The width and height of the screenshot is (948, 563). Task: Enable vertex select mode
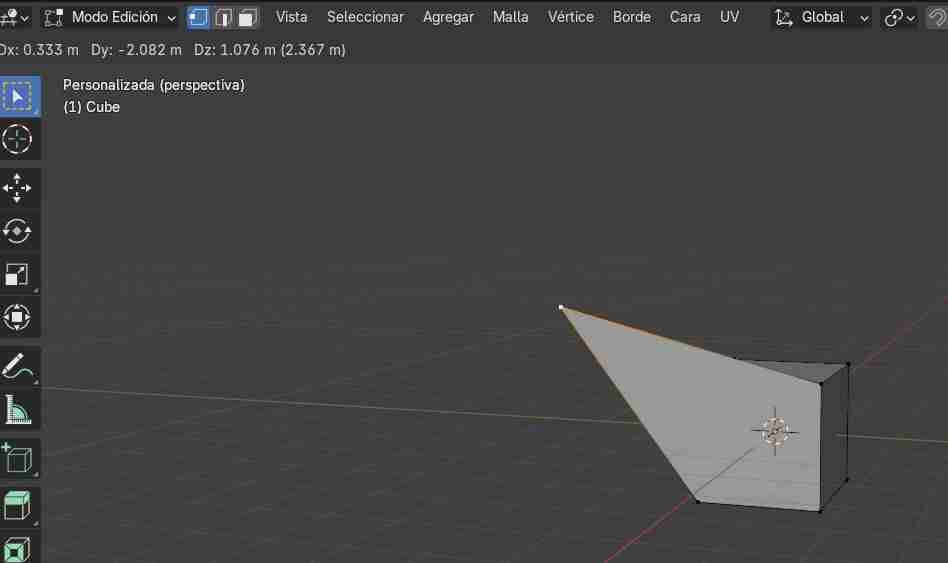pyautogui.click(x=198, y=18)
